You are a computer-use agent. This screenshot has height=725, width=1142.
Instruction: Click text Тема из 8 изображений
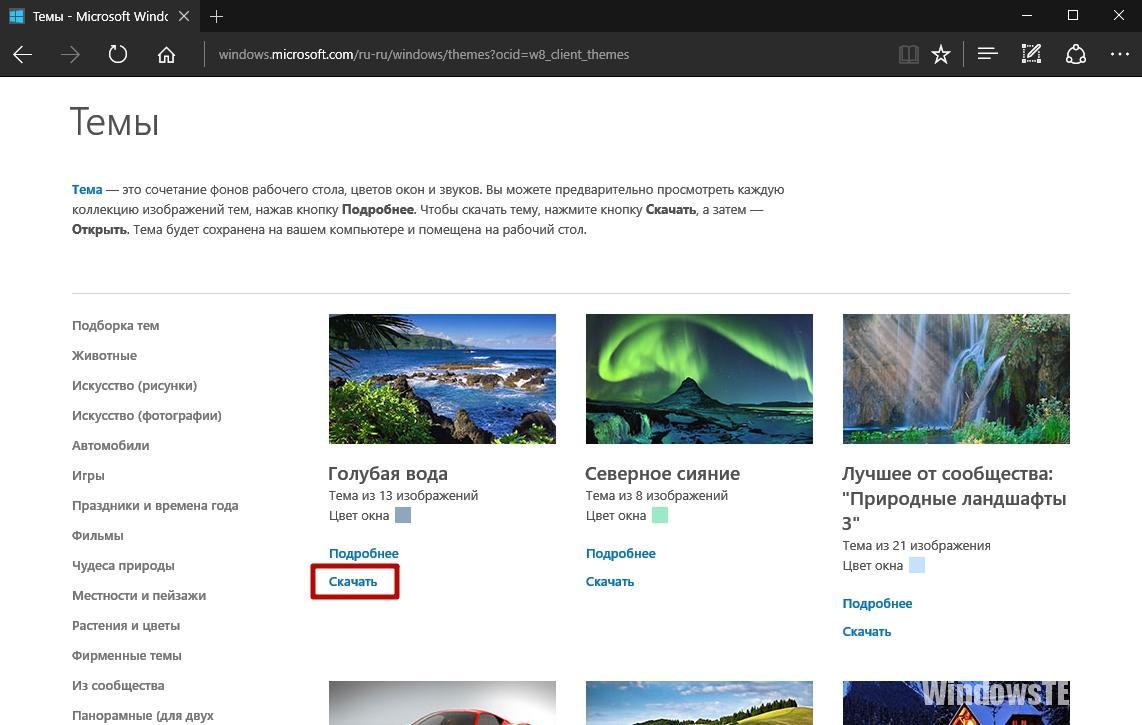(x=656, y=495)
